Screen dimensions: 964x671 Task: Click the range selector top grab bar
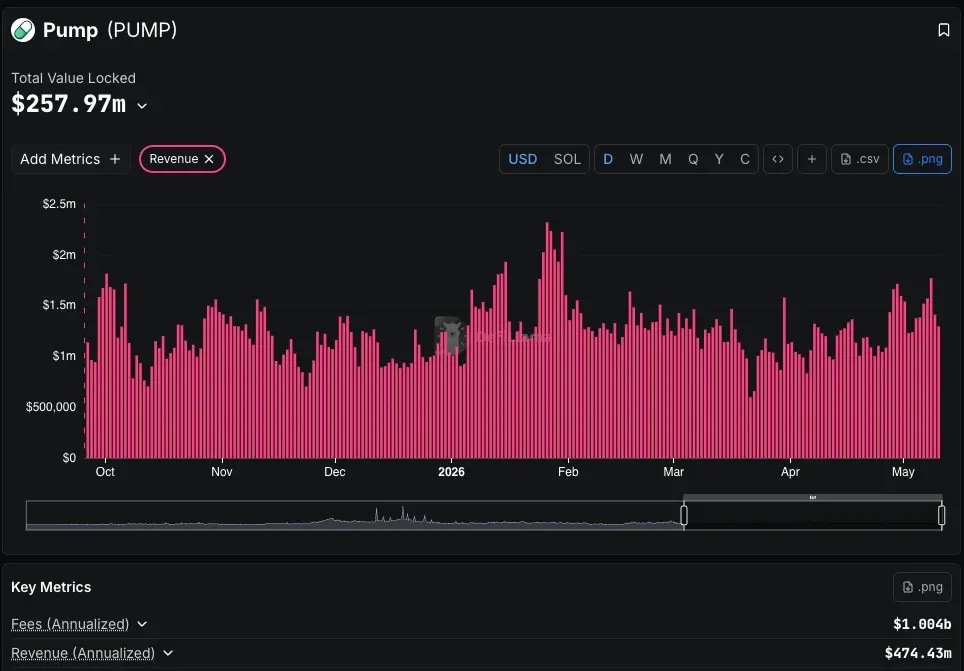(813, 497)
